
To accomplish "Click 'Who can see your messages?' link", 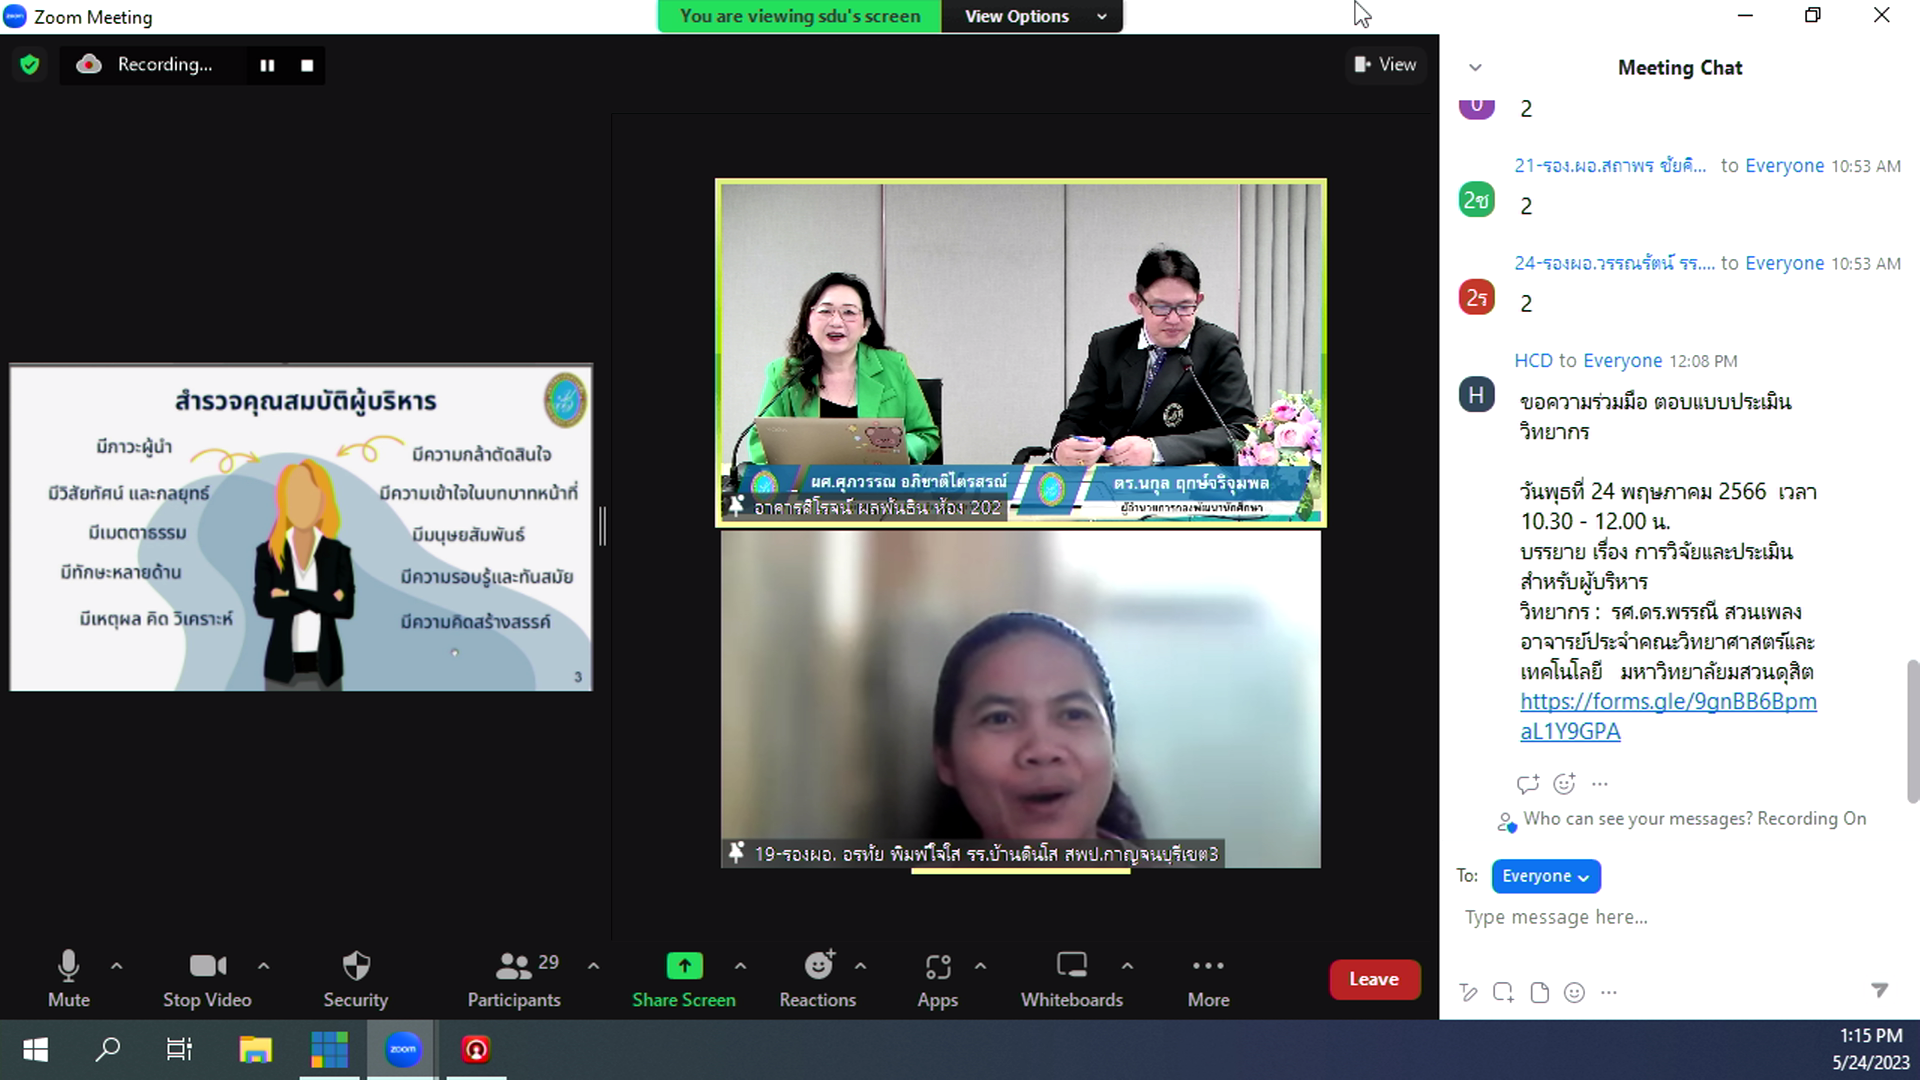I will pyautogui.click(x=1638, y=819).
